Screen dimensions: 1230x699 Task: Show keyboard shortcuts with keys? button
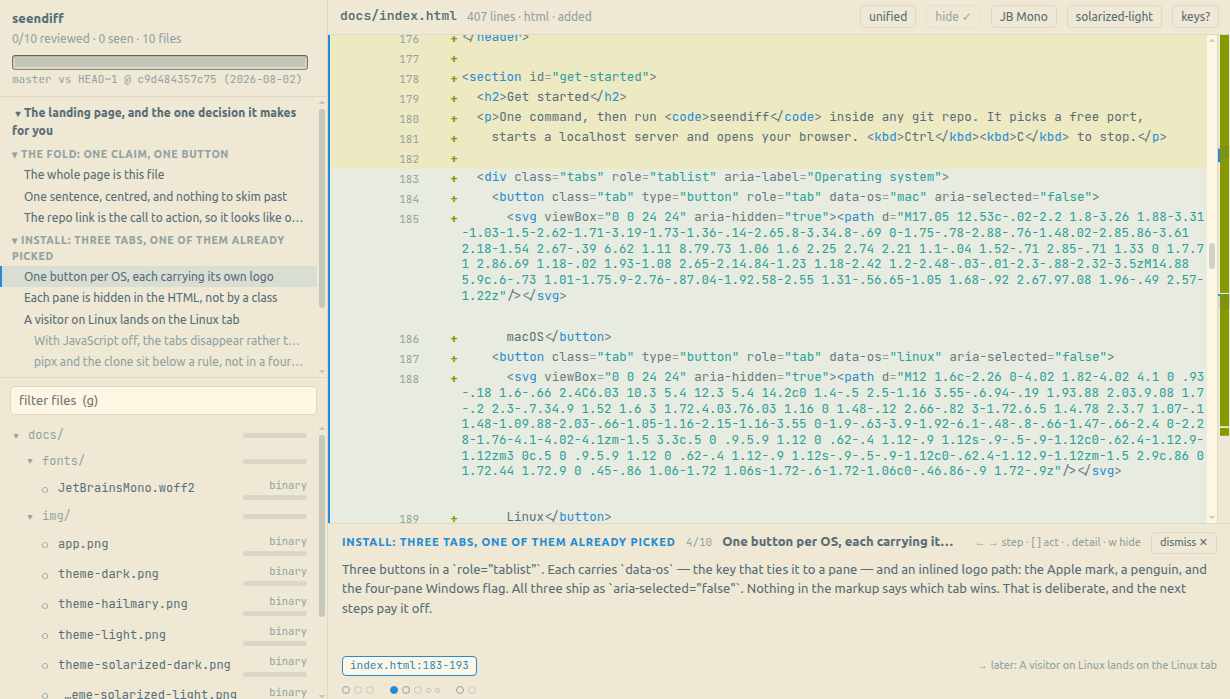tap(1196, 16)
